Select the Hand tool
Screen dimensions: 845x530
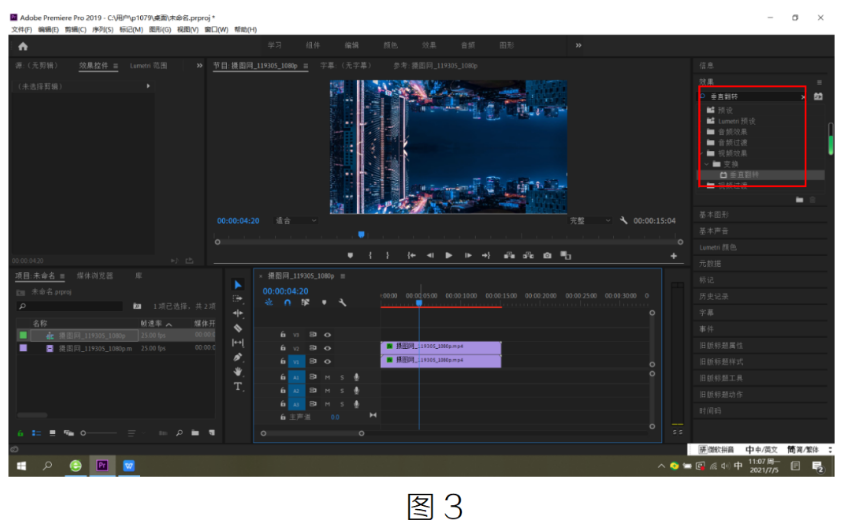point(238,371)
